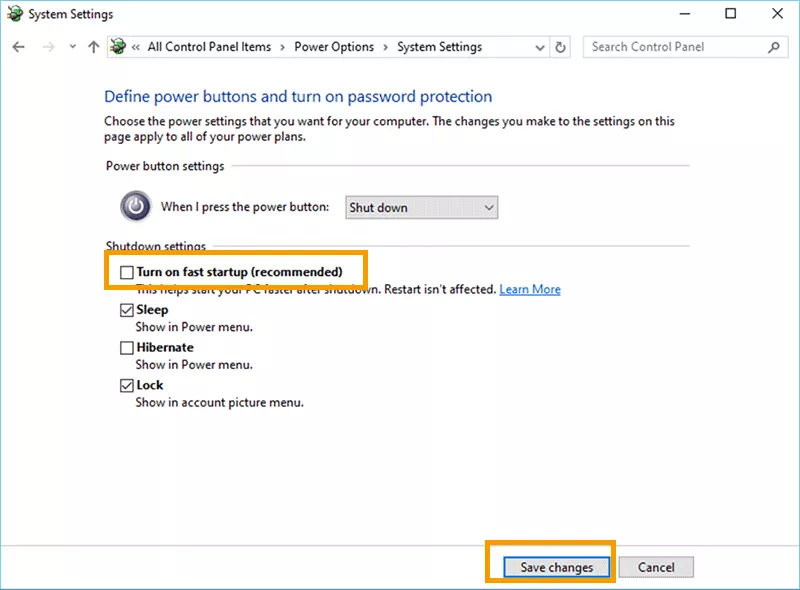
Task: Click the search magnifier icon
Action: 774,47
